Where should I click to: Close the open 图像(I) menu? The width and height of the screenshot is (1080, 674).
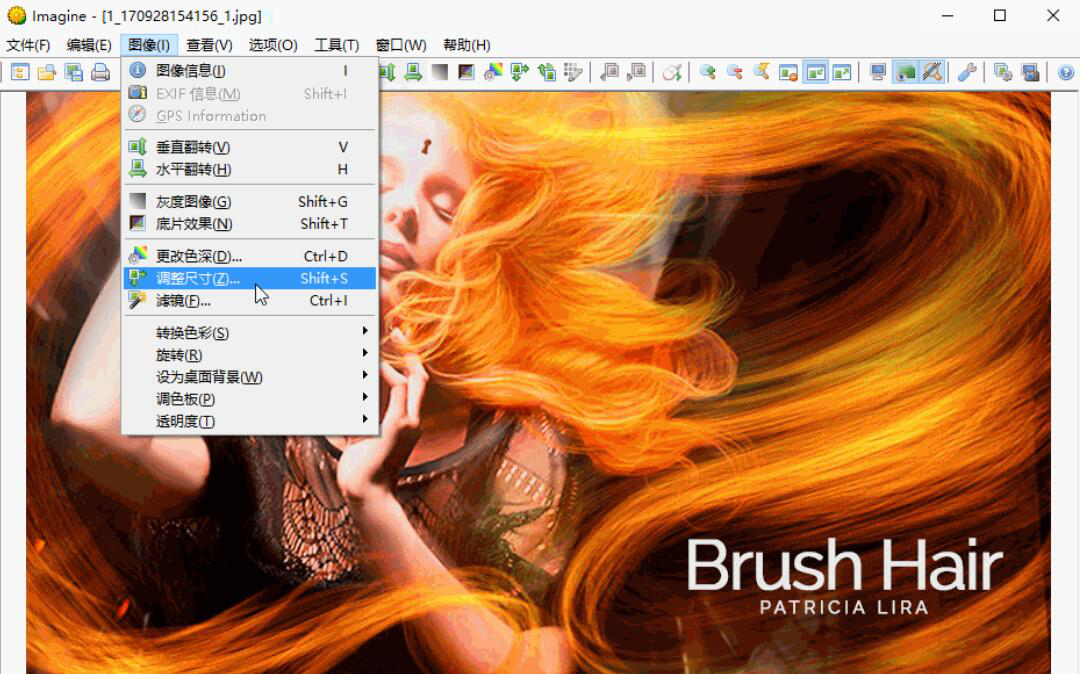149,45
